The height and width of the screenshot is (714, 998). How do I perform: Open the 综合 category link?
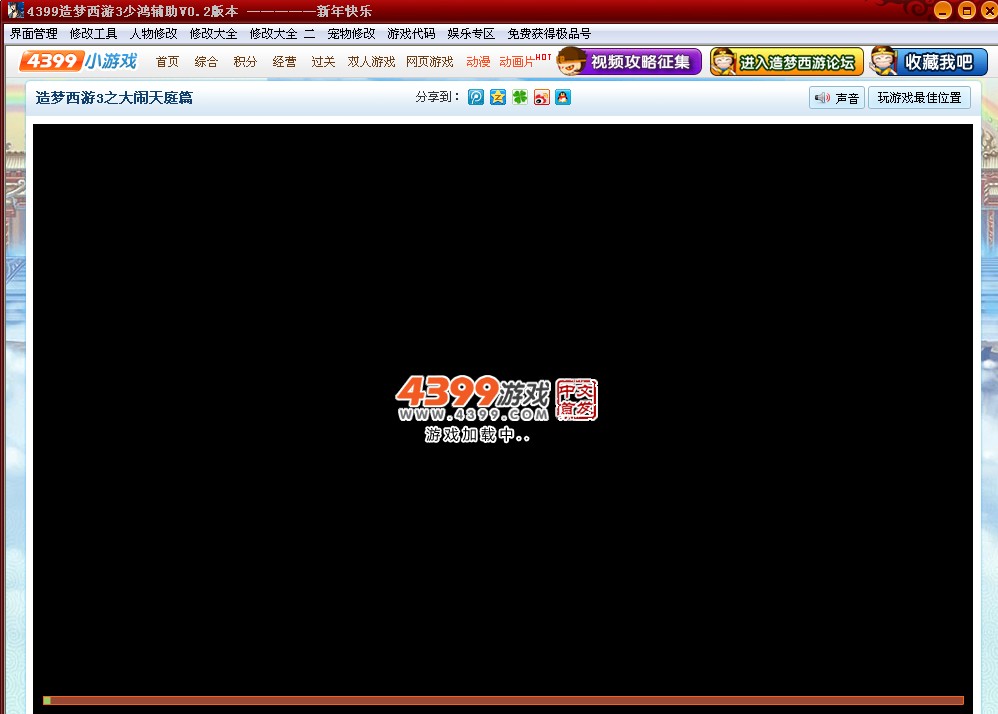coord(206,62)
